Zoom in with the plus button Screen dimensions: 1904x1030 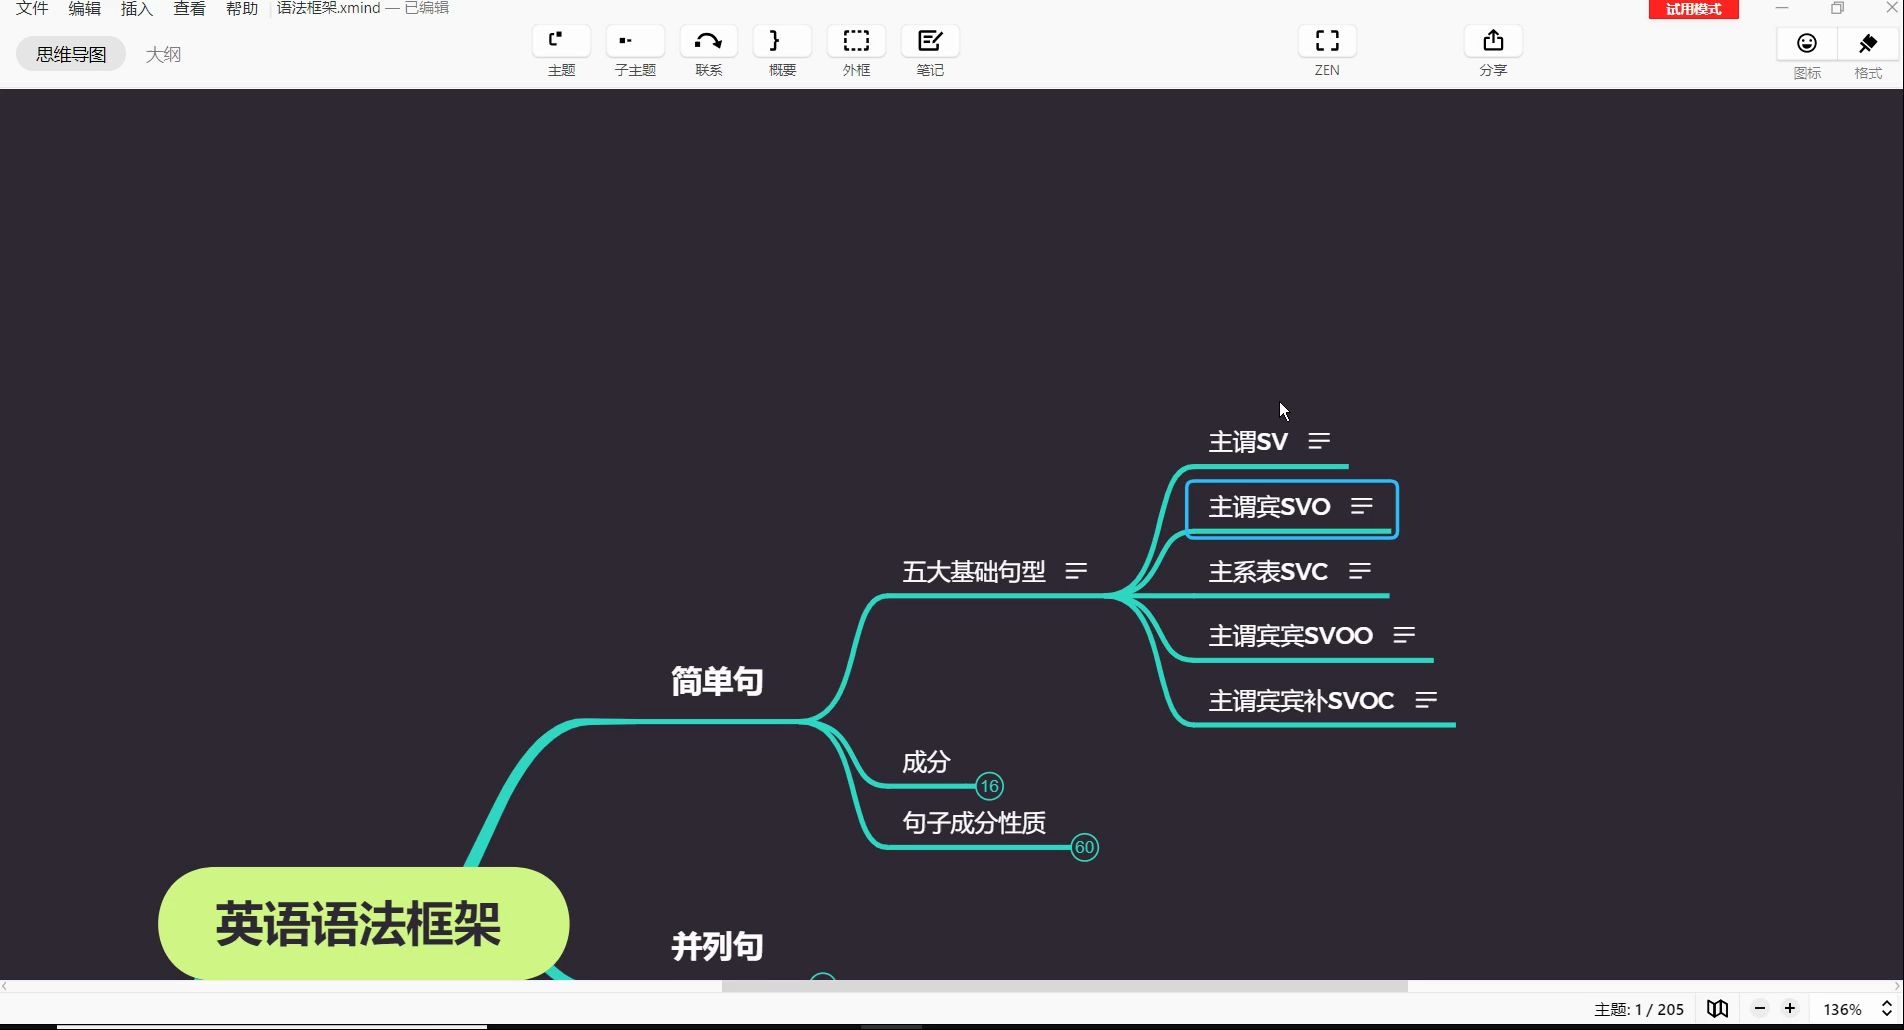coord(1790,1009)
